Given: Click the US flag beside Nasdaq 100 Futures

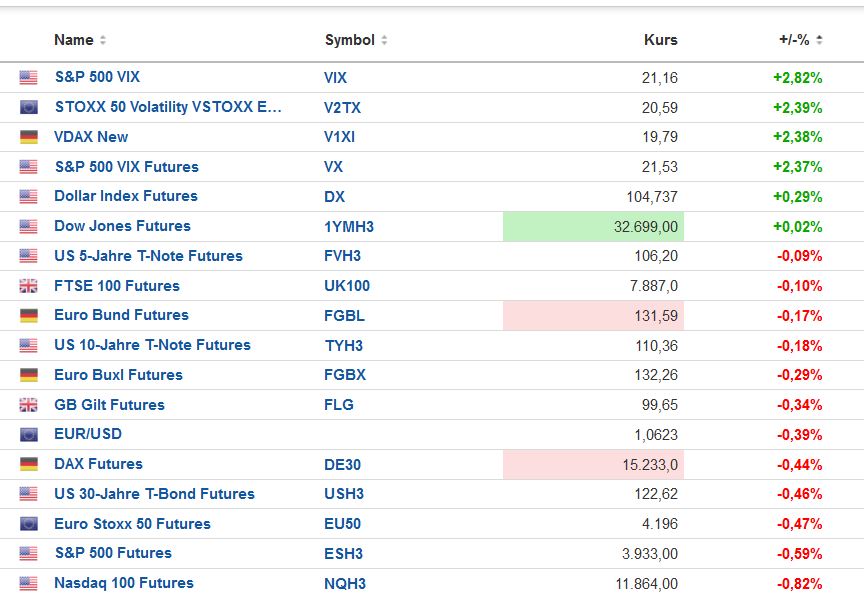Looking at the screenshot, I should 29,583.
